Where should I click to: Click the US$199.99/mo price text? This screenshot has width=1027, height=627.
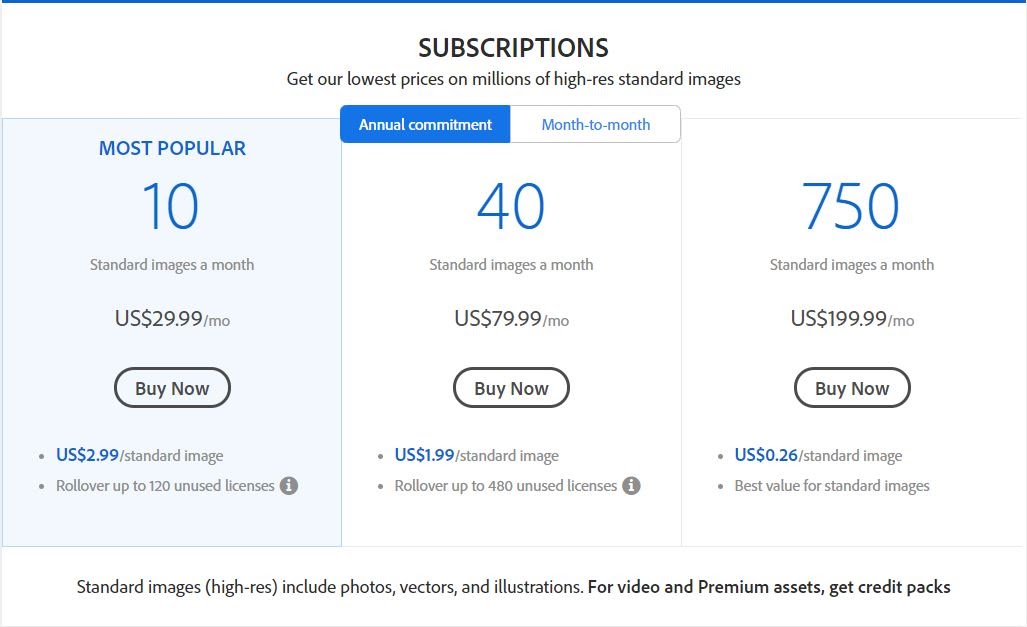coord(852,319)
